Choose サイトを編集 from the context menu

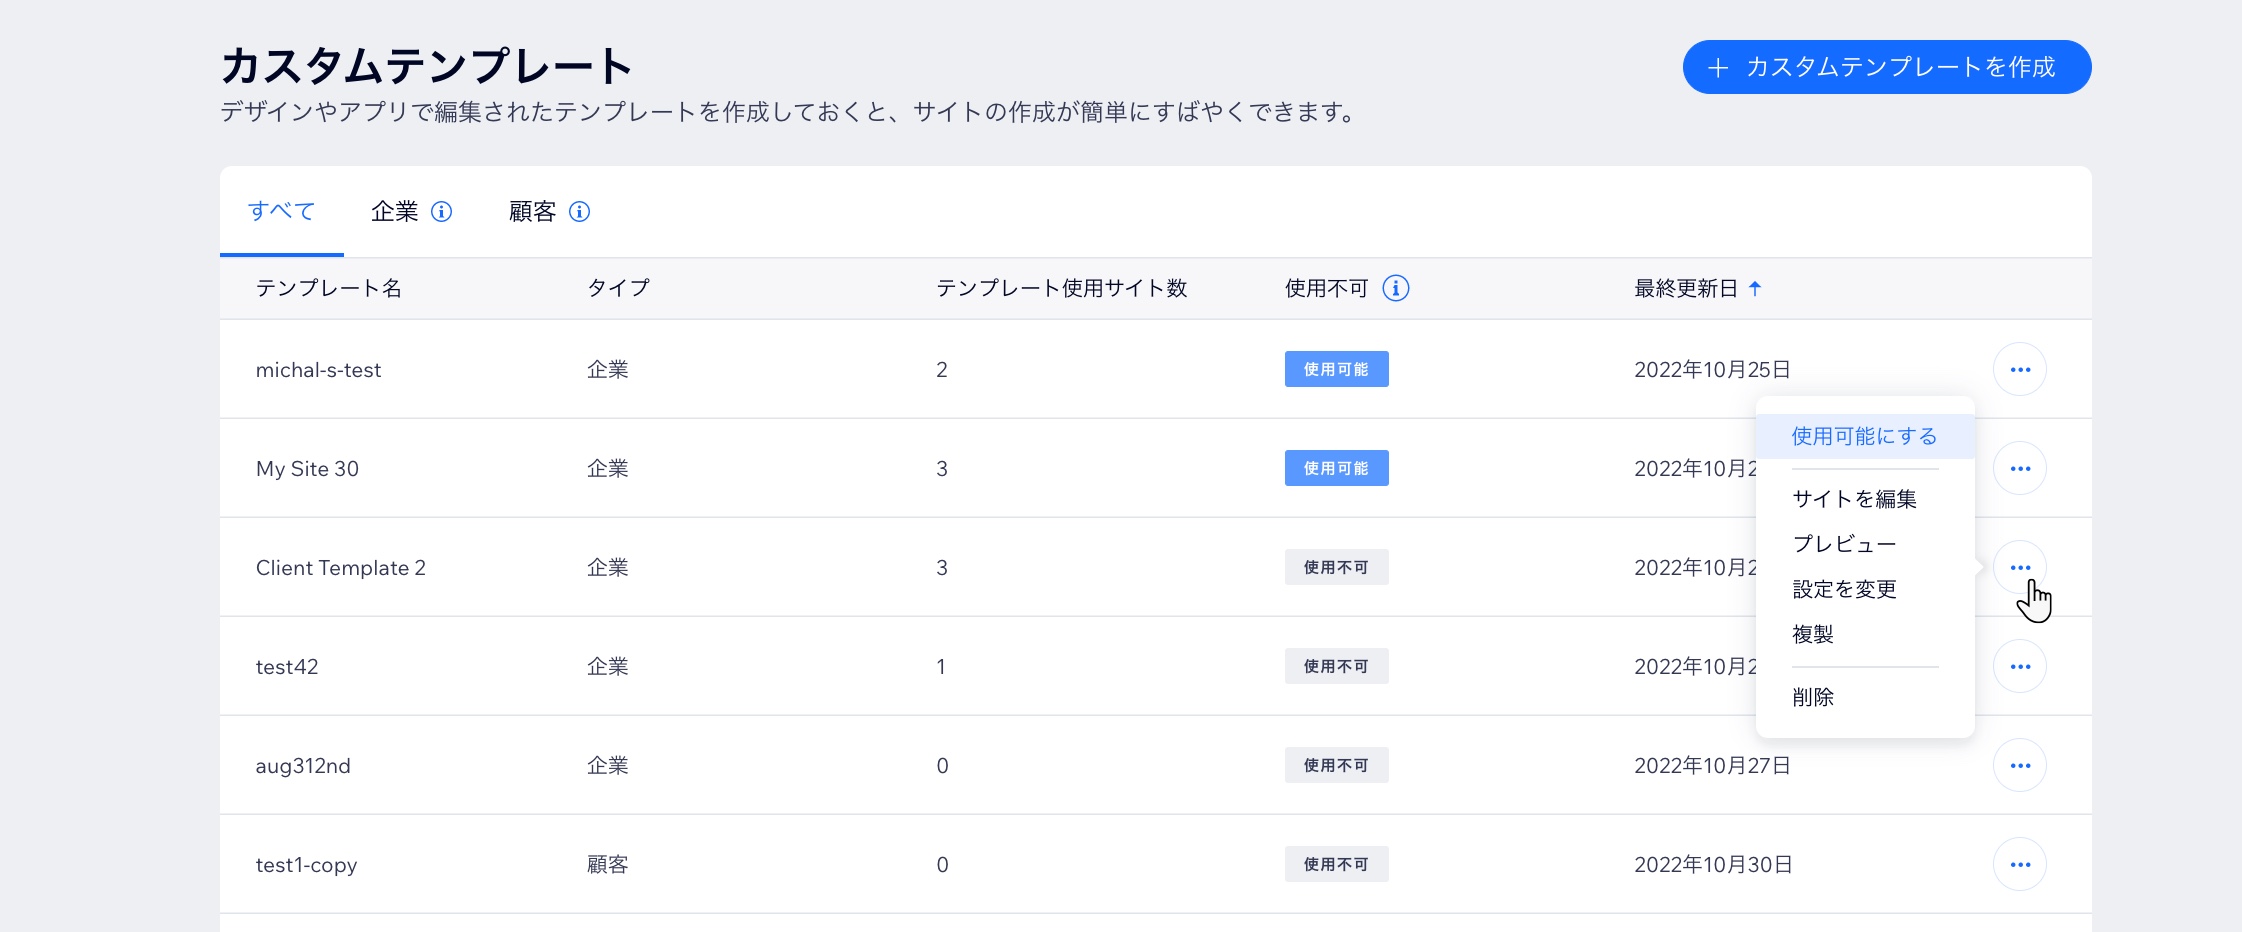tap(1854, 499)
